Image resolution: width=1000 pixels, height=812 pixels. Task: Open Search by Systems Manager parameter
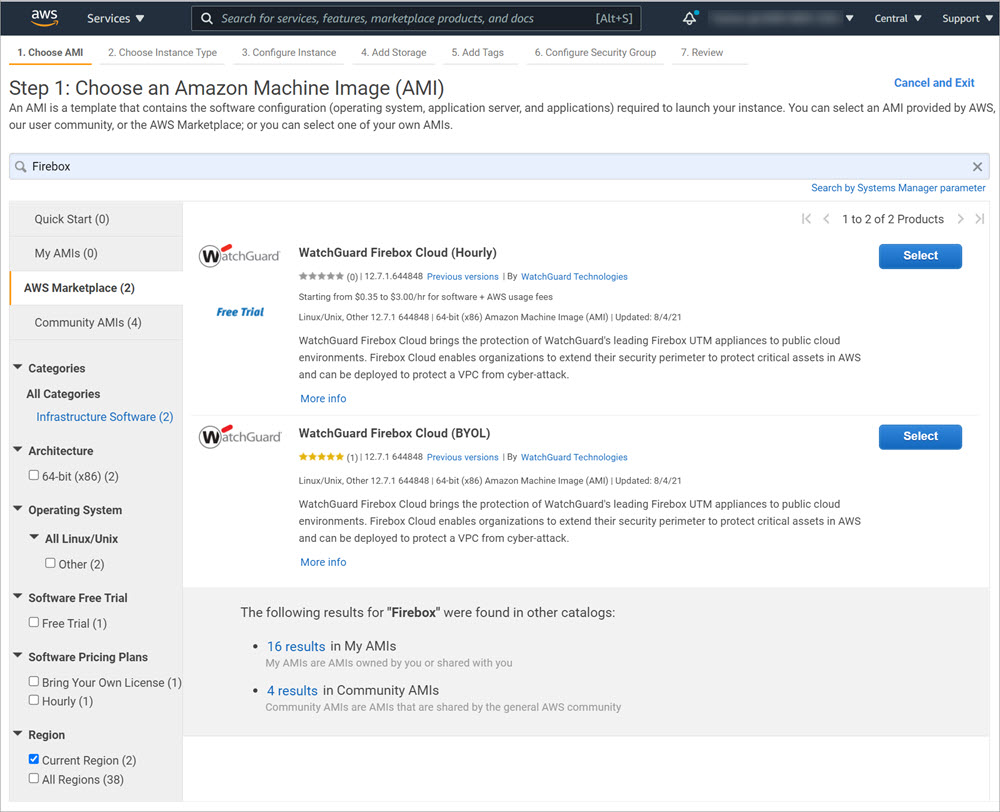coord(897,187)
